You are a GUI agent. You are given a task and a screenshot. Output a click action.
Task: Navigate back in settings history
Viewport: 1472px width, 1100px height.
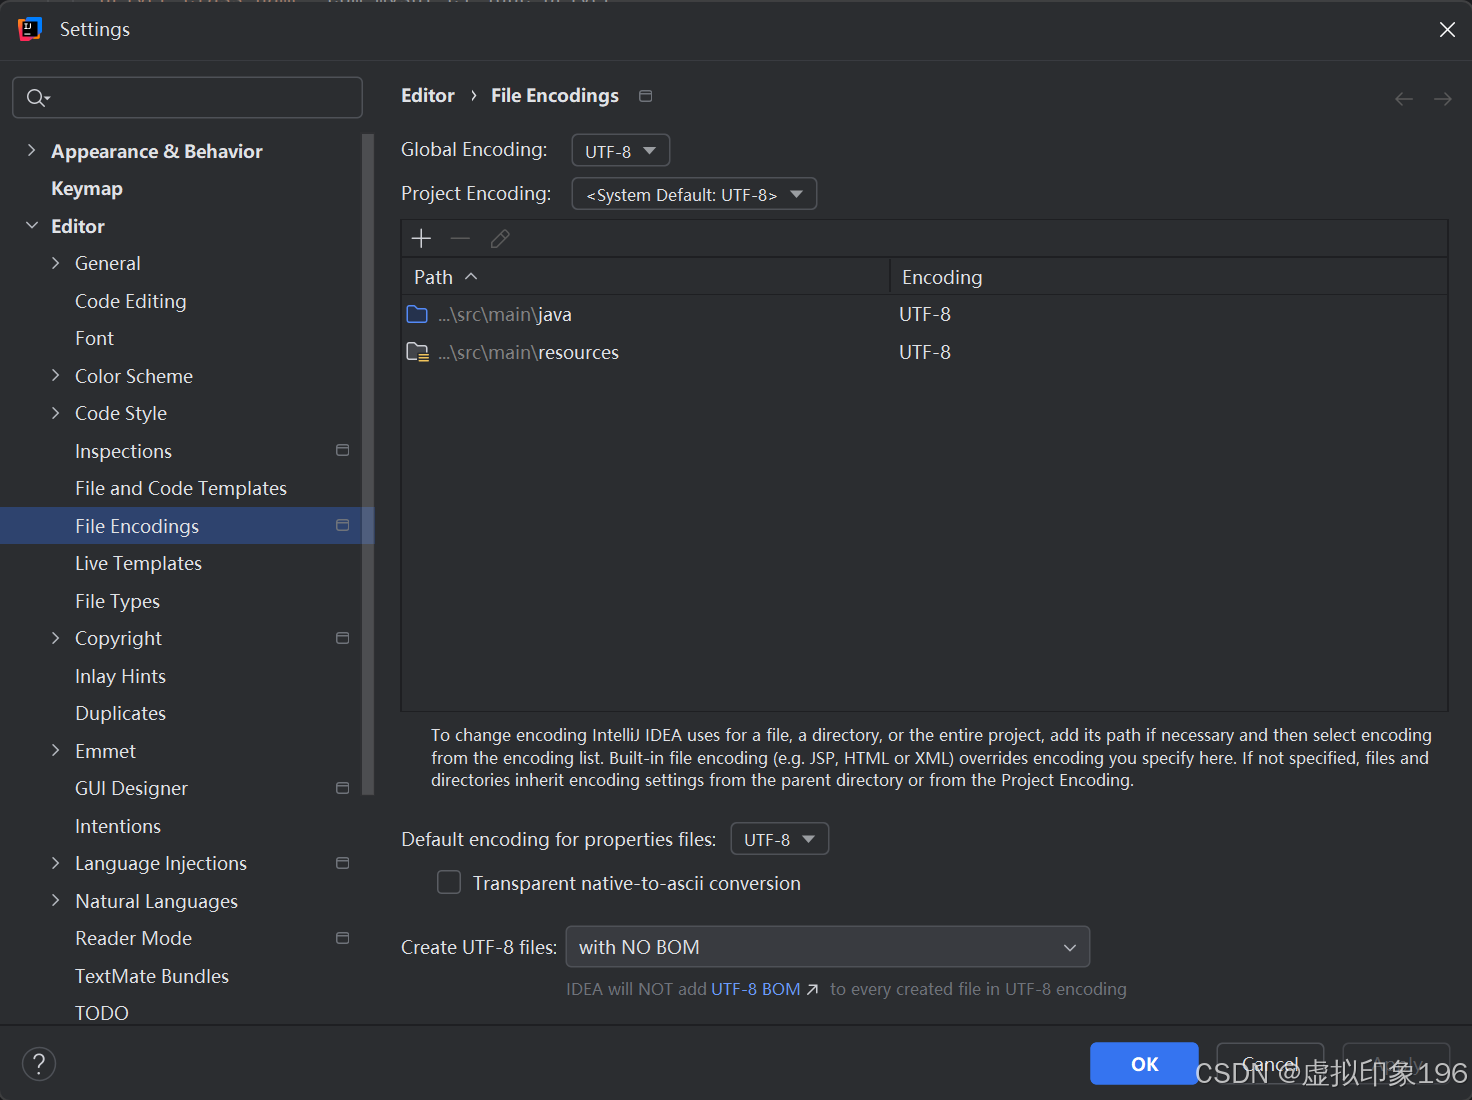[x=1403, y=98]
